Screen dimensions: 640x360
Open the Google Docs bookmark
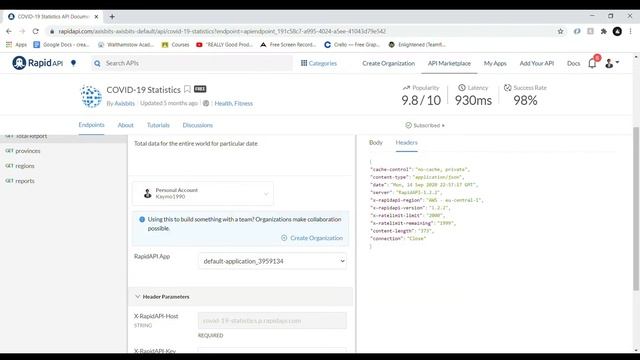pos(61,44)
